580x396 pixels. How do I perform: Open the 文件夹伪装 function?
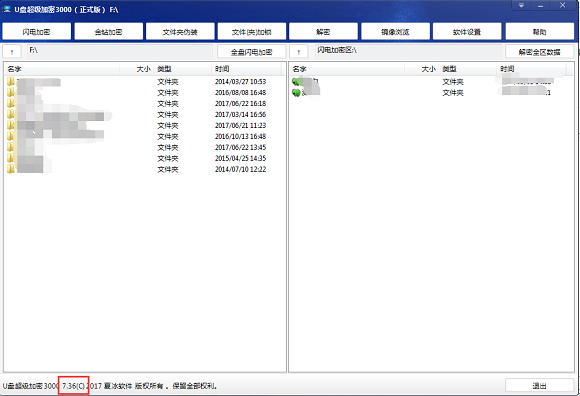[180, 32]
